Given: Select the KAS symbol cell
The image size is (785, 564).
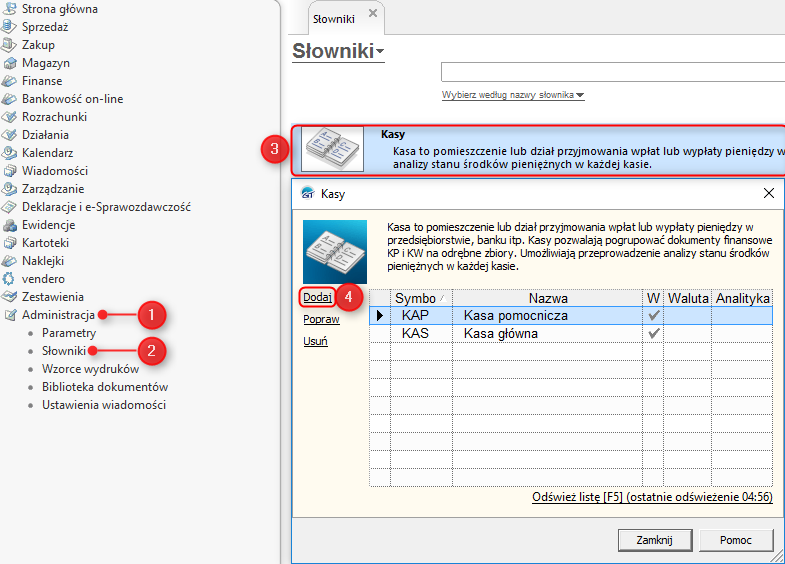Looking at the screenshot, I should click(x=421, y=333).
